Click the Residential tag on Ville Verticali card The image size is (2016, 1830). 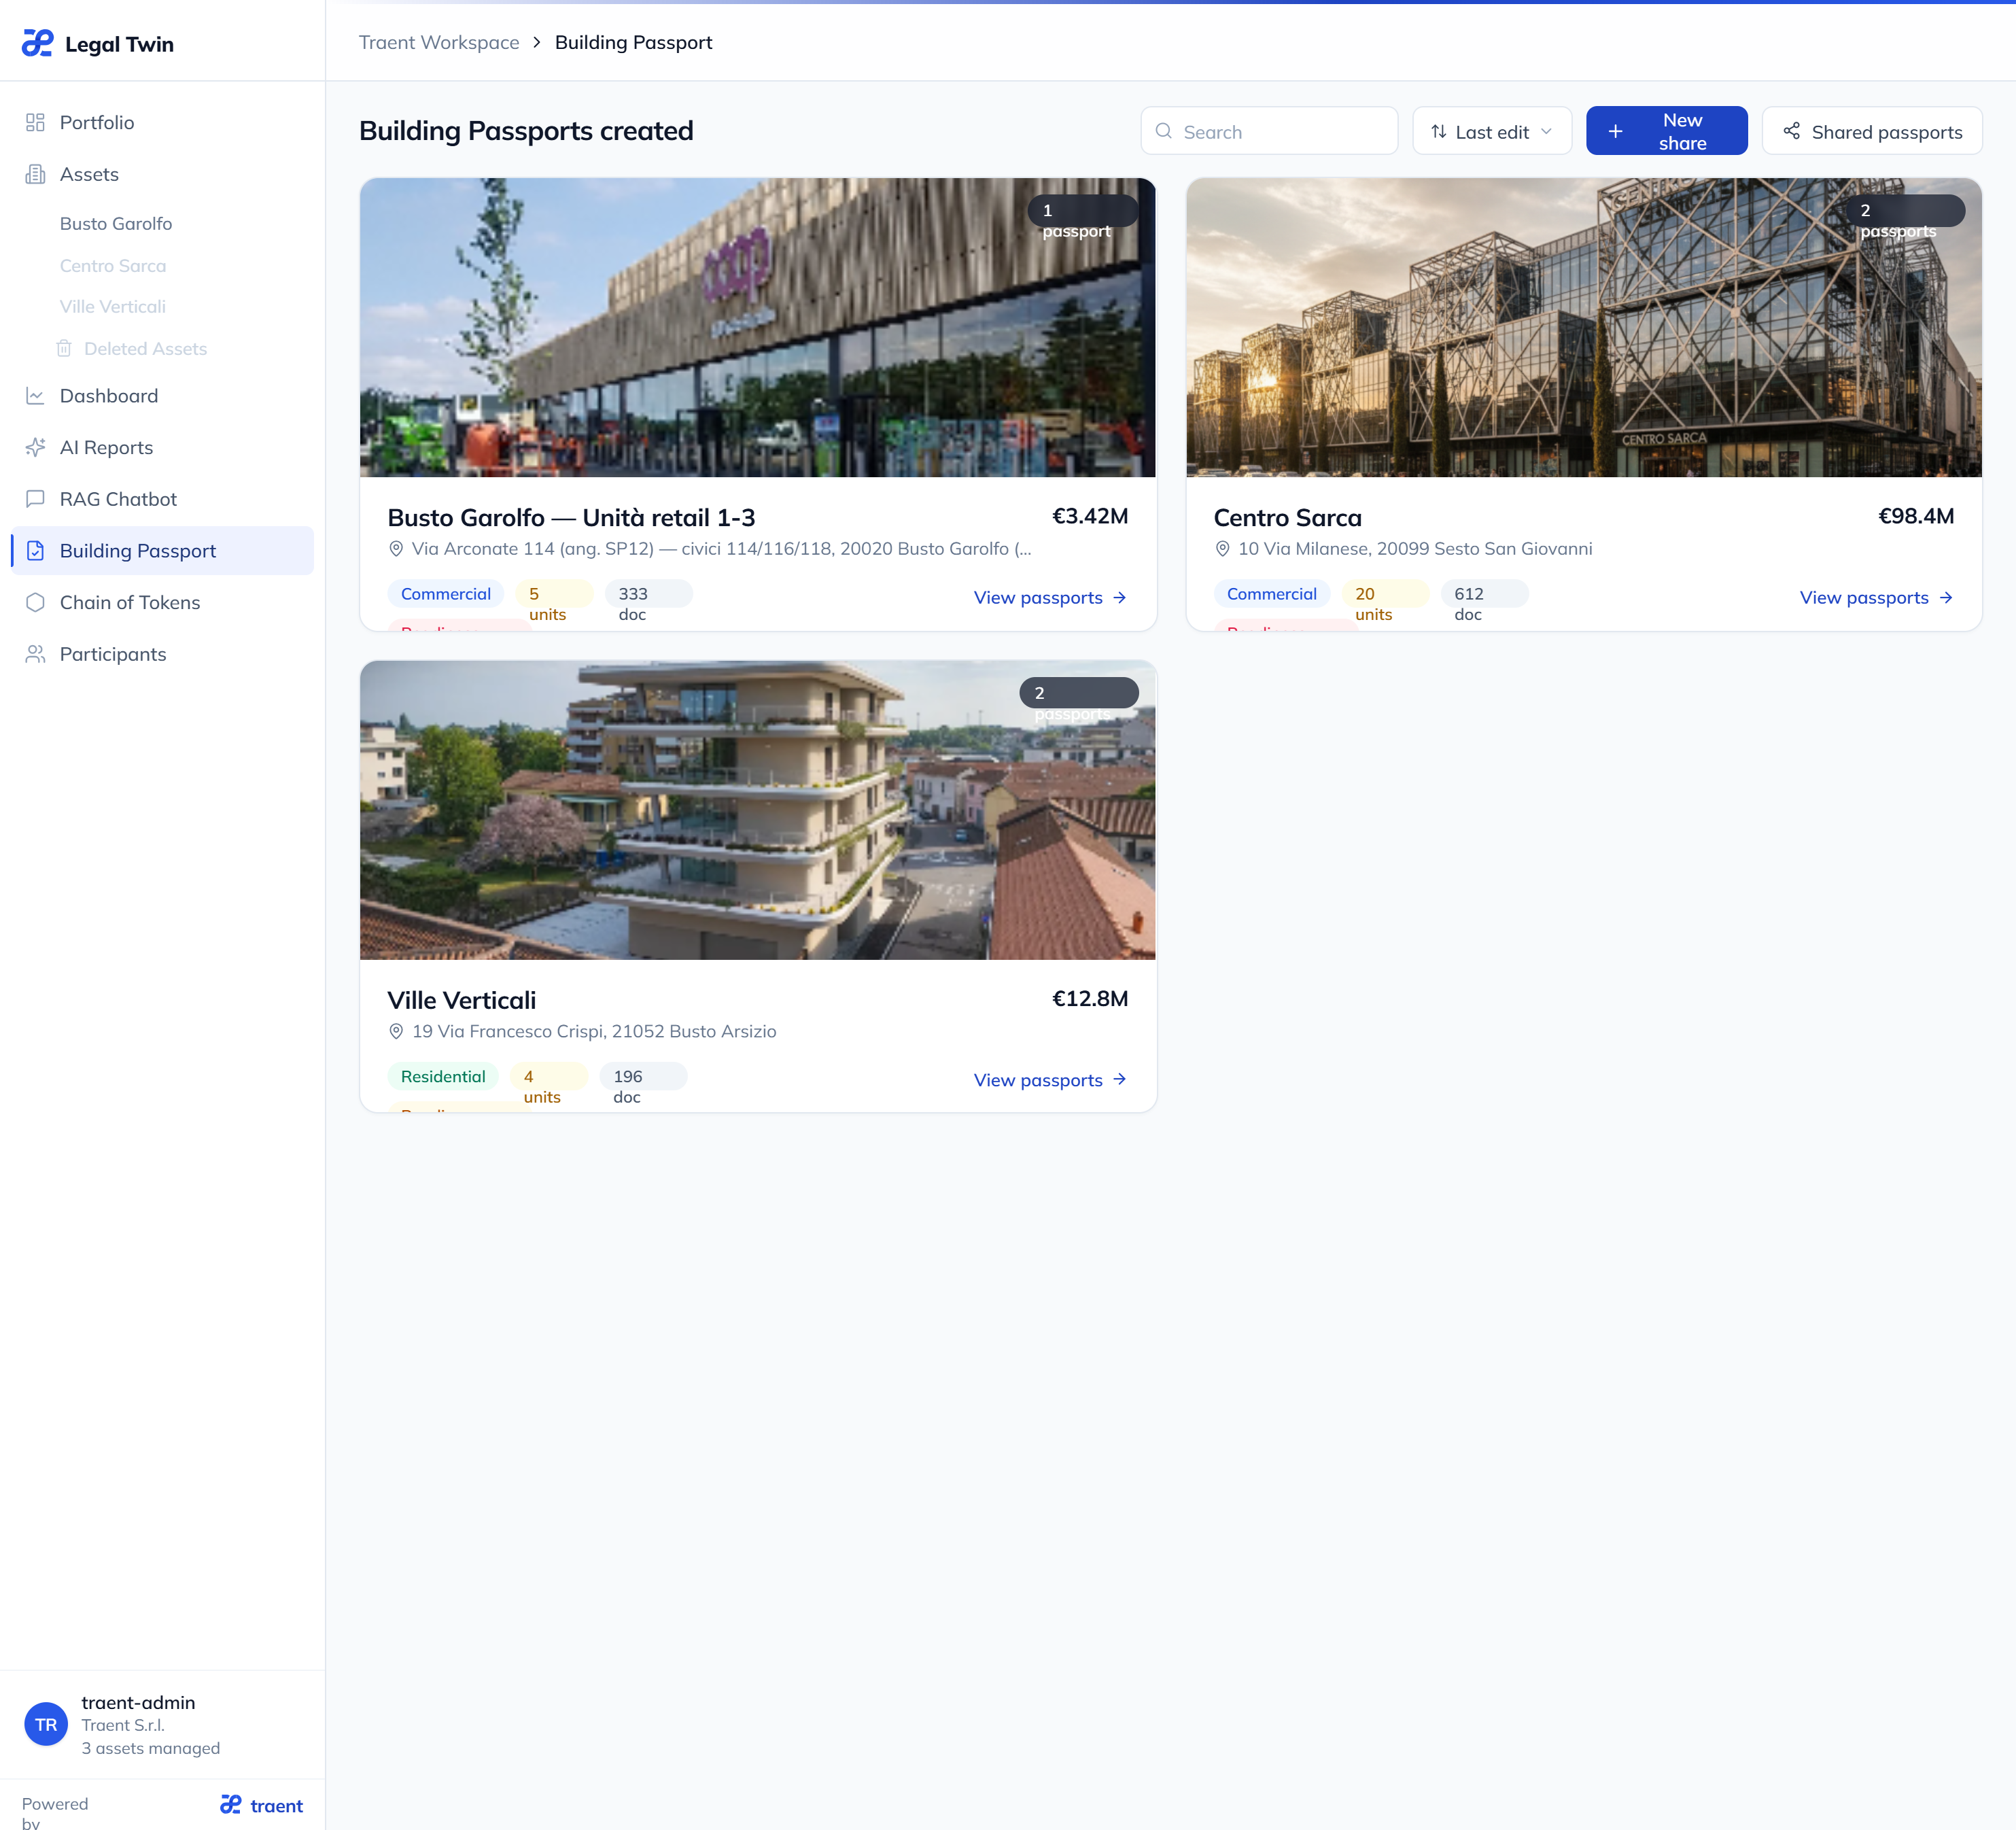442,1076
